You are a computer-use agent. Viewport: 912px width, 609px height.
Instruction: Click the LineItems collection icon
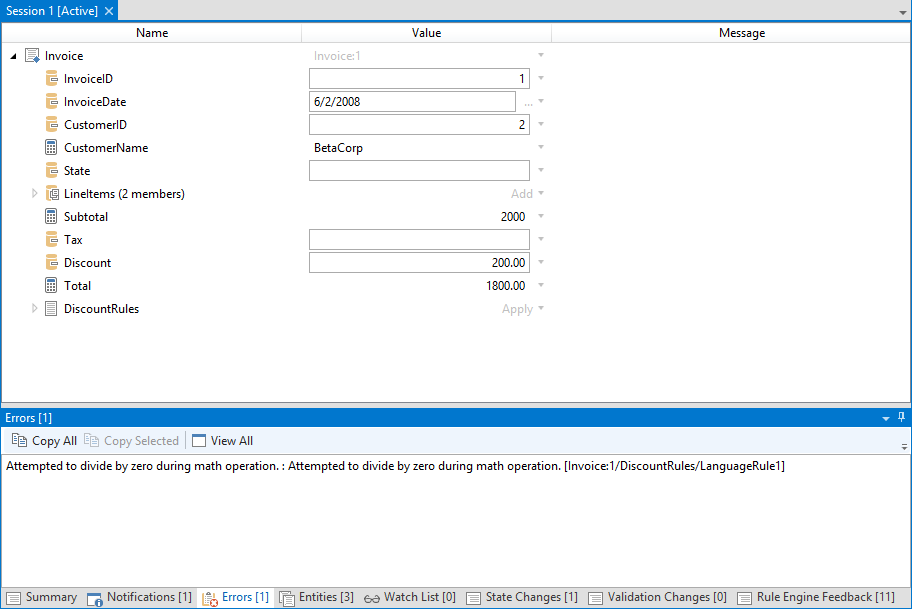(52, 194)
